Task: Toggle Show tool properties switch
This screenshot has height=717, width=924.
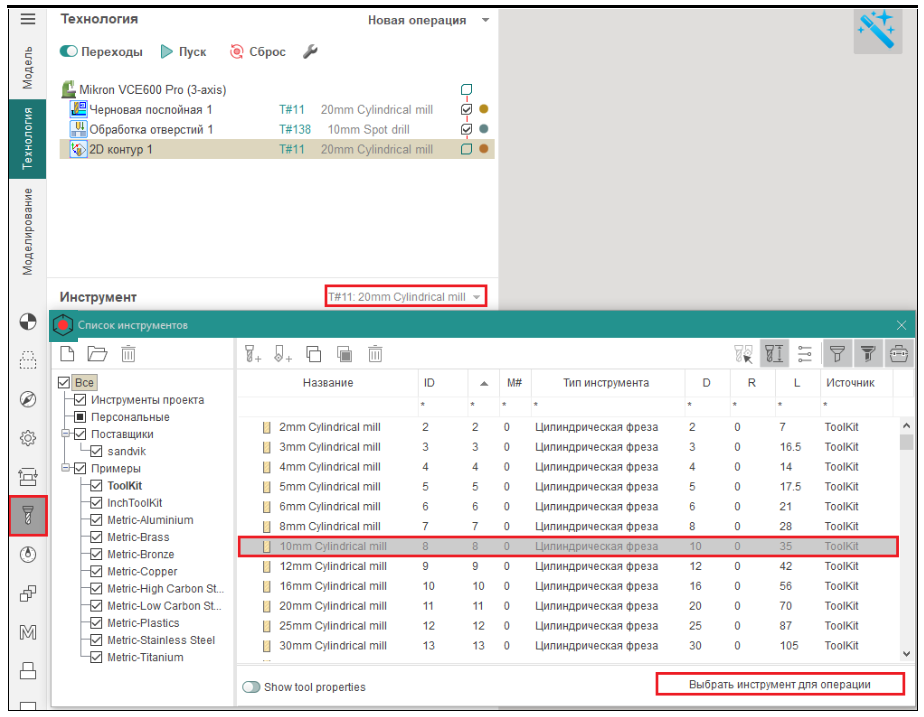Action: click(x=251, y=687)
